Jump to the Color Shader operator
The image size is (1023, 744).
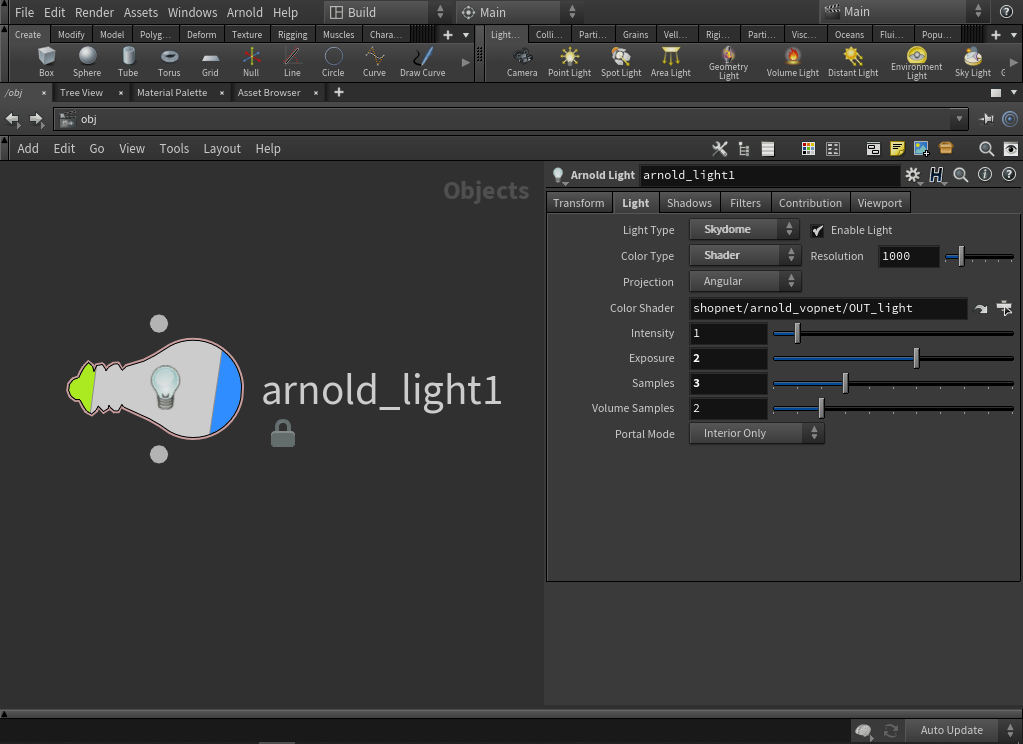[x=981, y=309]
